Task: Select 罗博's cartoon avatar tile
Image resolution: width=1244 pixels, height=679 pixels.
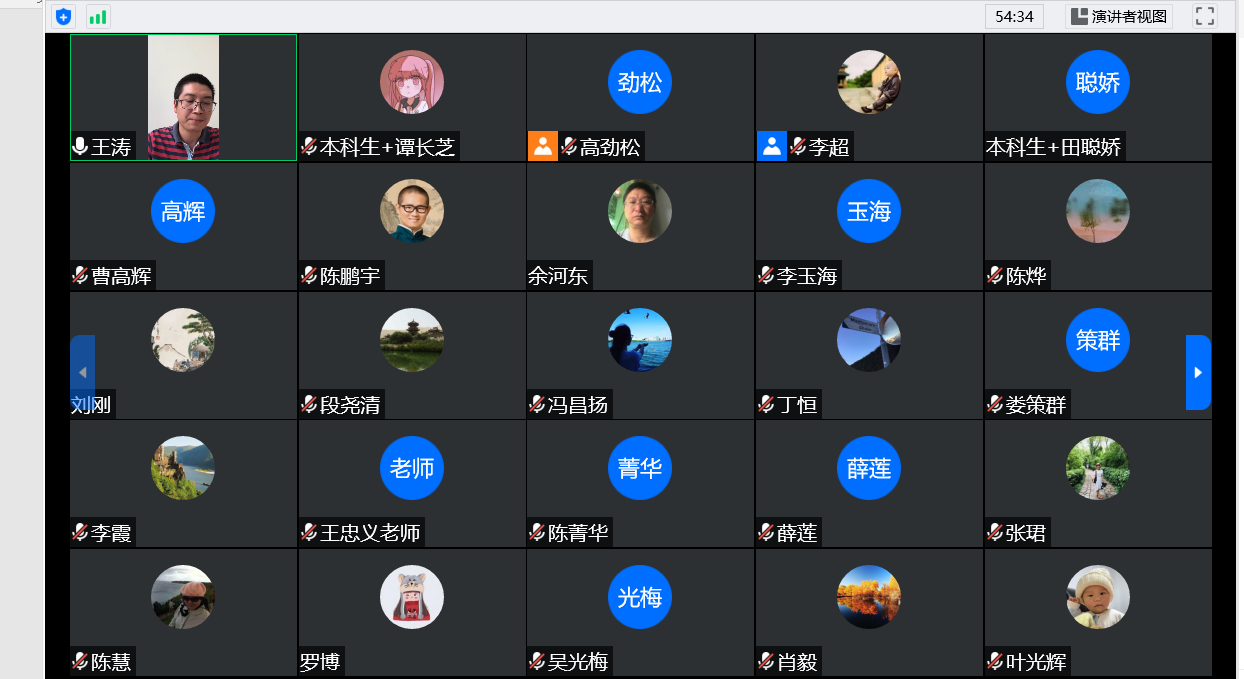Action: point(412,597)
